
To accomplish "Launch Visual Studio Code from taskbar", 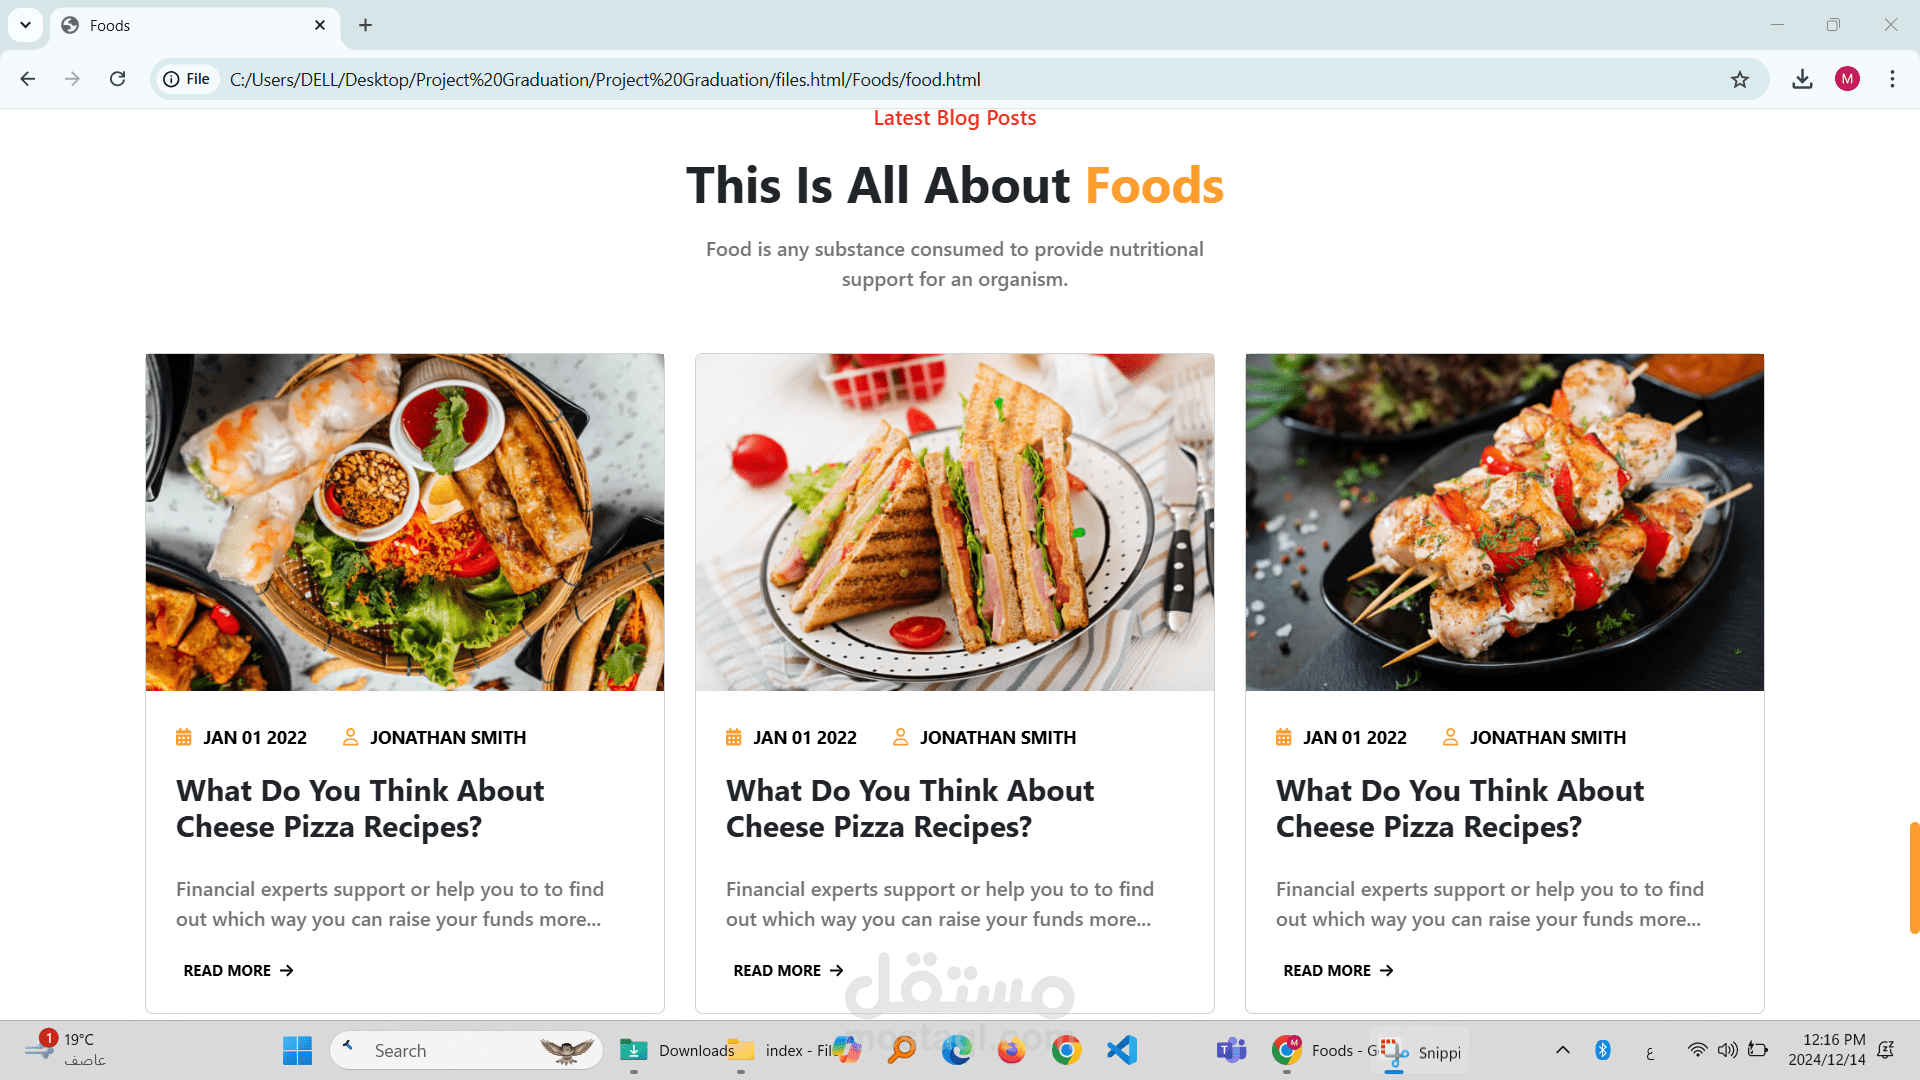I will click(x=1122, y=1050).
